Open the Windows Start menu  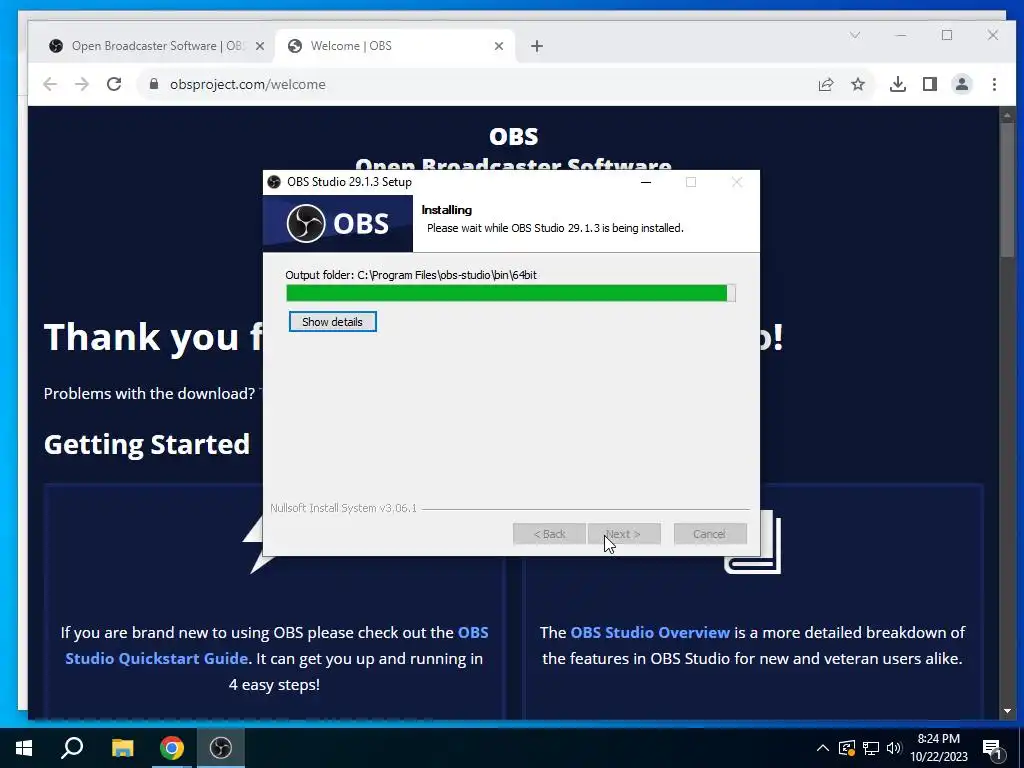coord(24,748)
